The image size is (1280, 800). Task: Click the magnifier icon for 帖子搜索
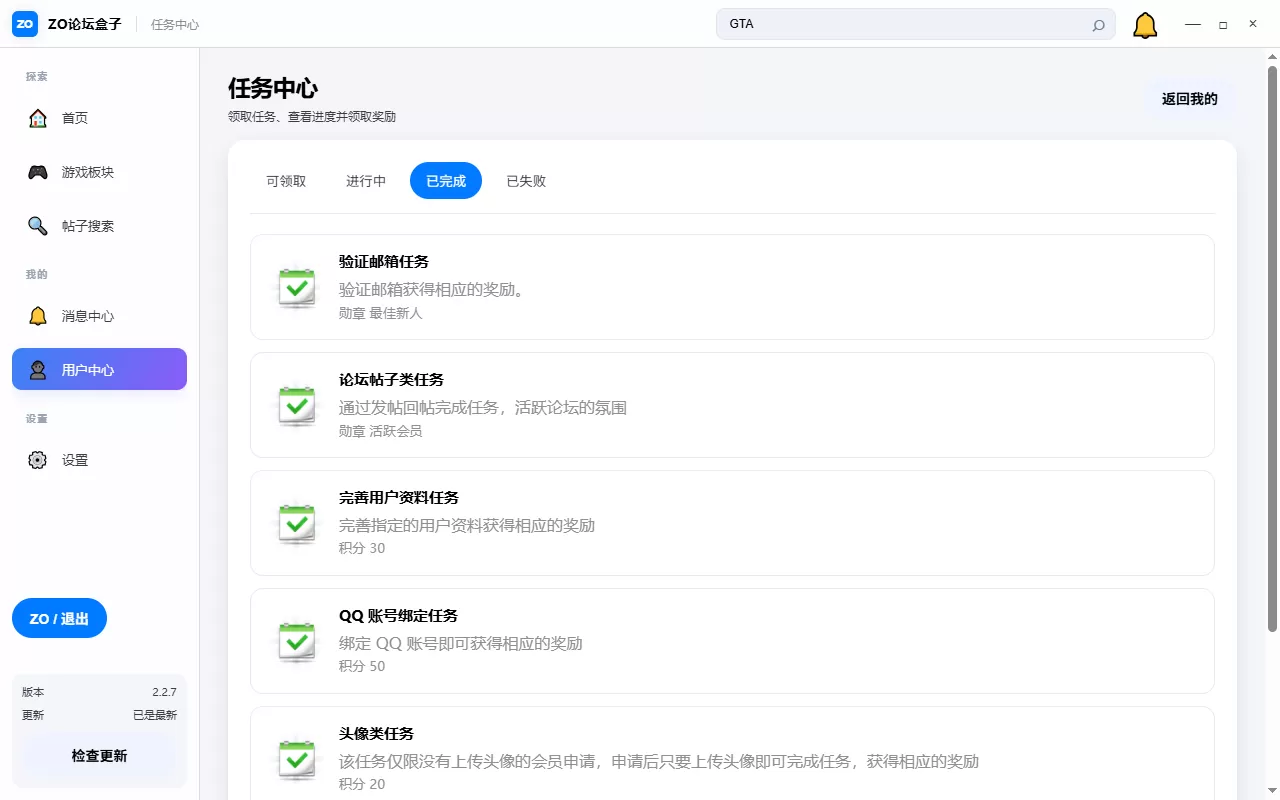[38, 226]
